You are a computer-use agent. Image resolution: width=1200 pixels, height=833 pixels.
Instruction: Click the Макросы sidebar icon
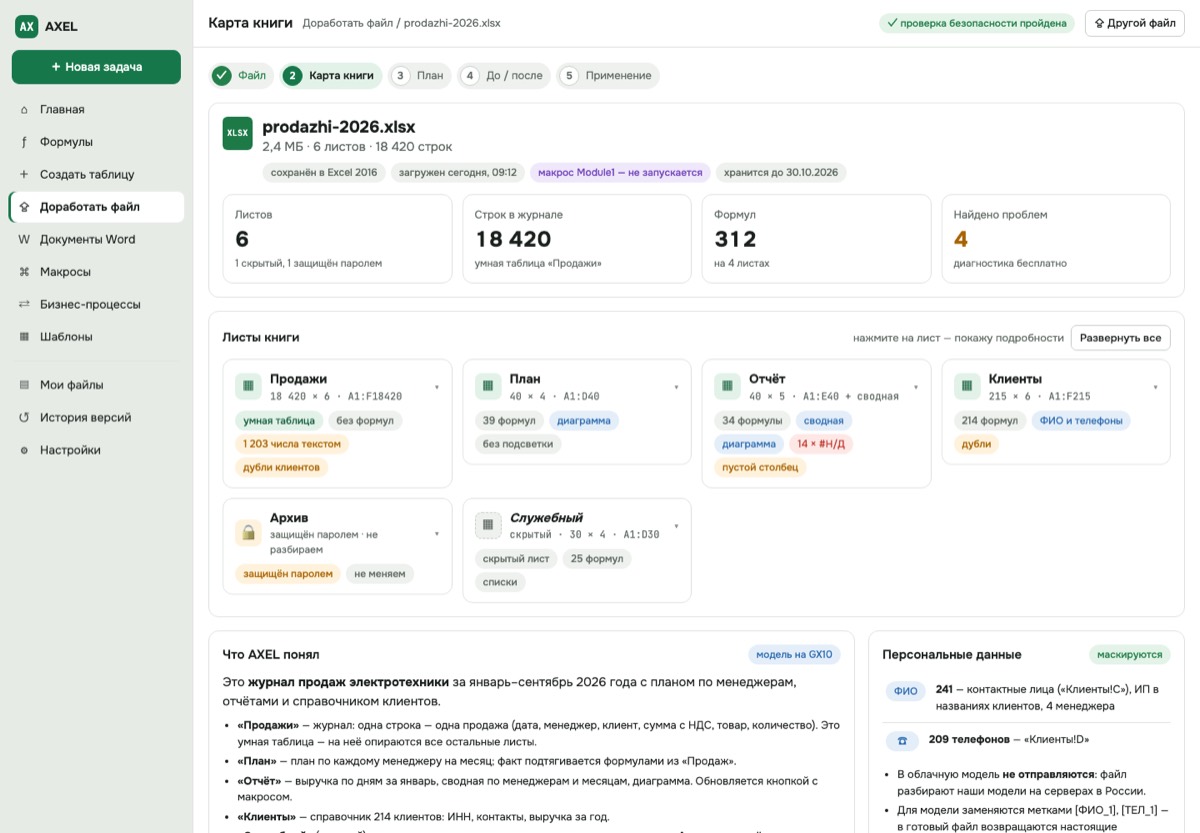click(x=24, y=272)
